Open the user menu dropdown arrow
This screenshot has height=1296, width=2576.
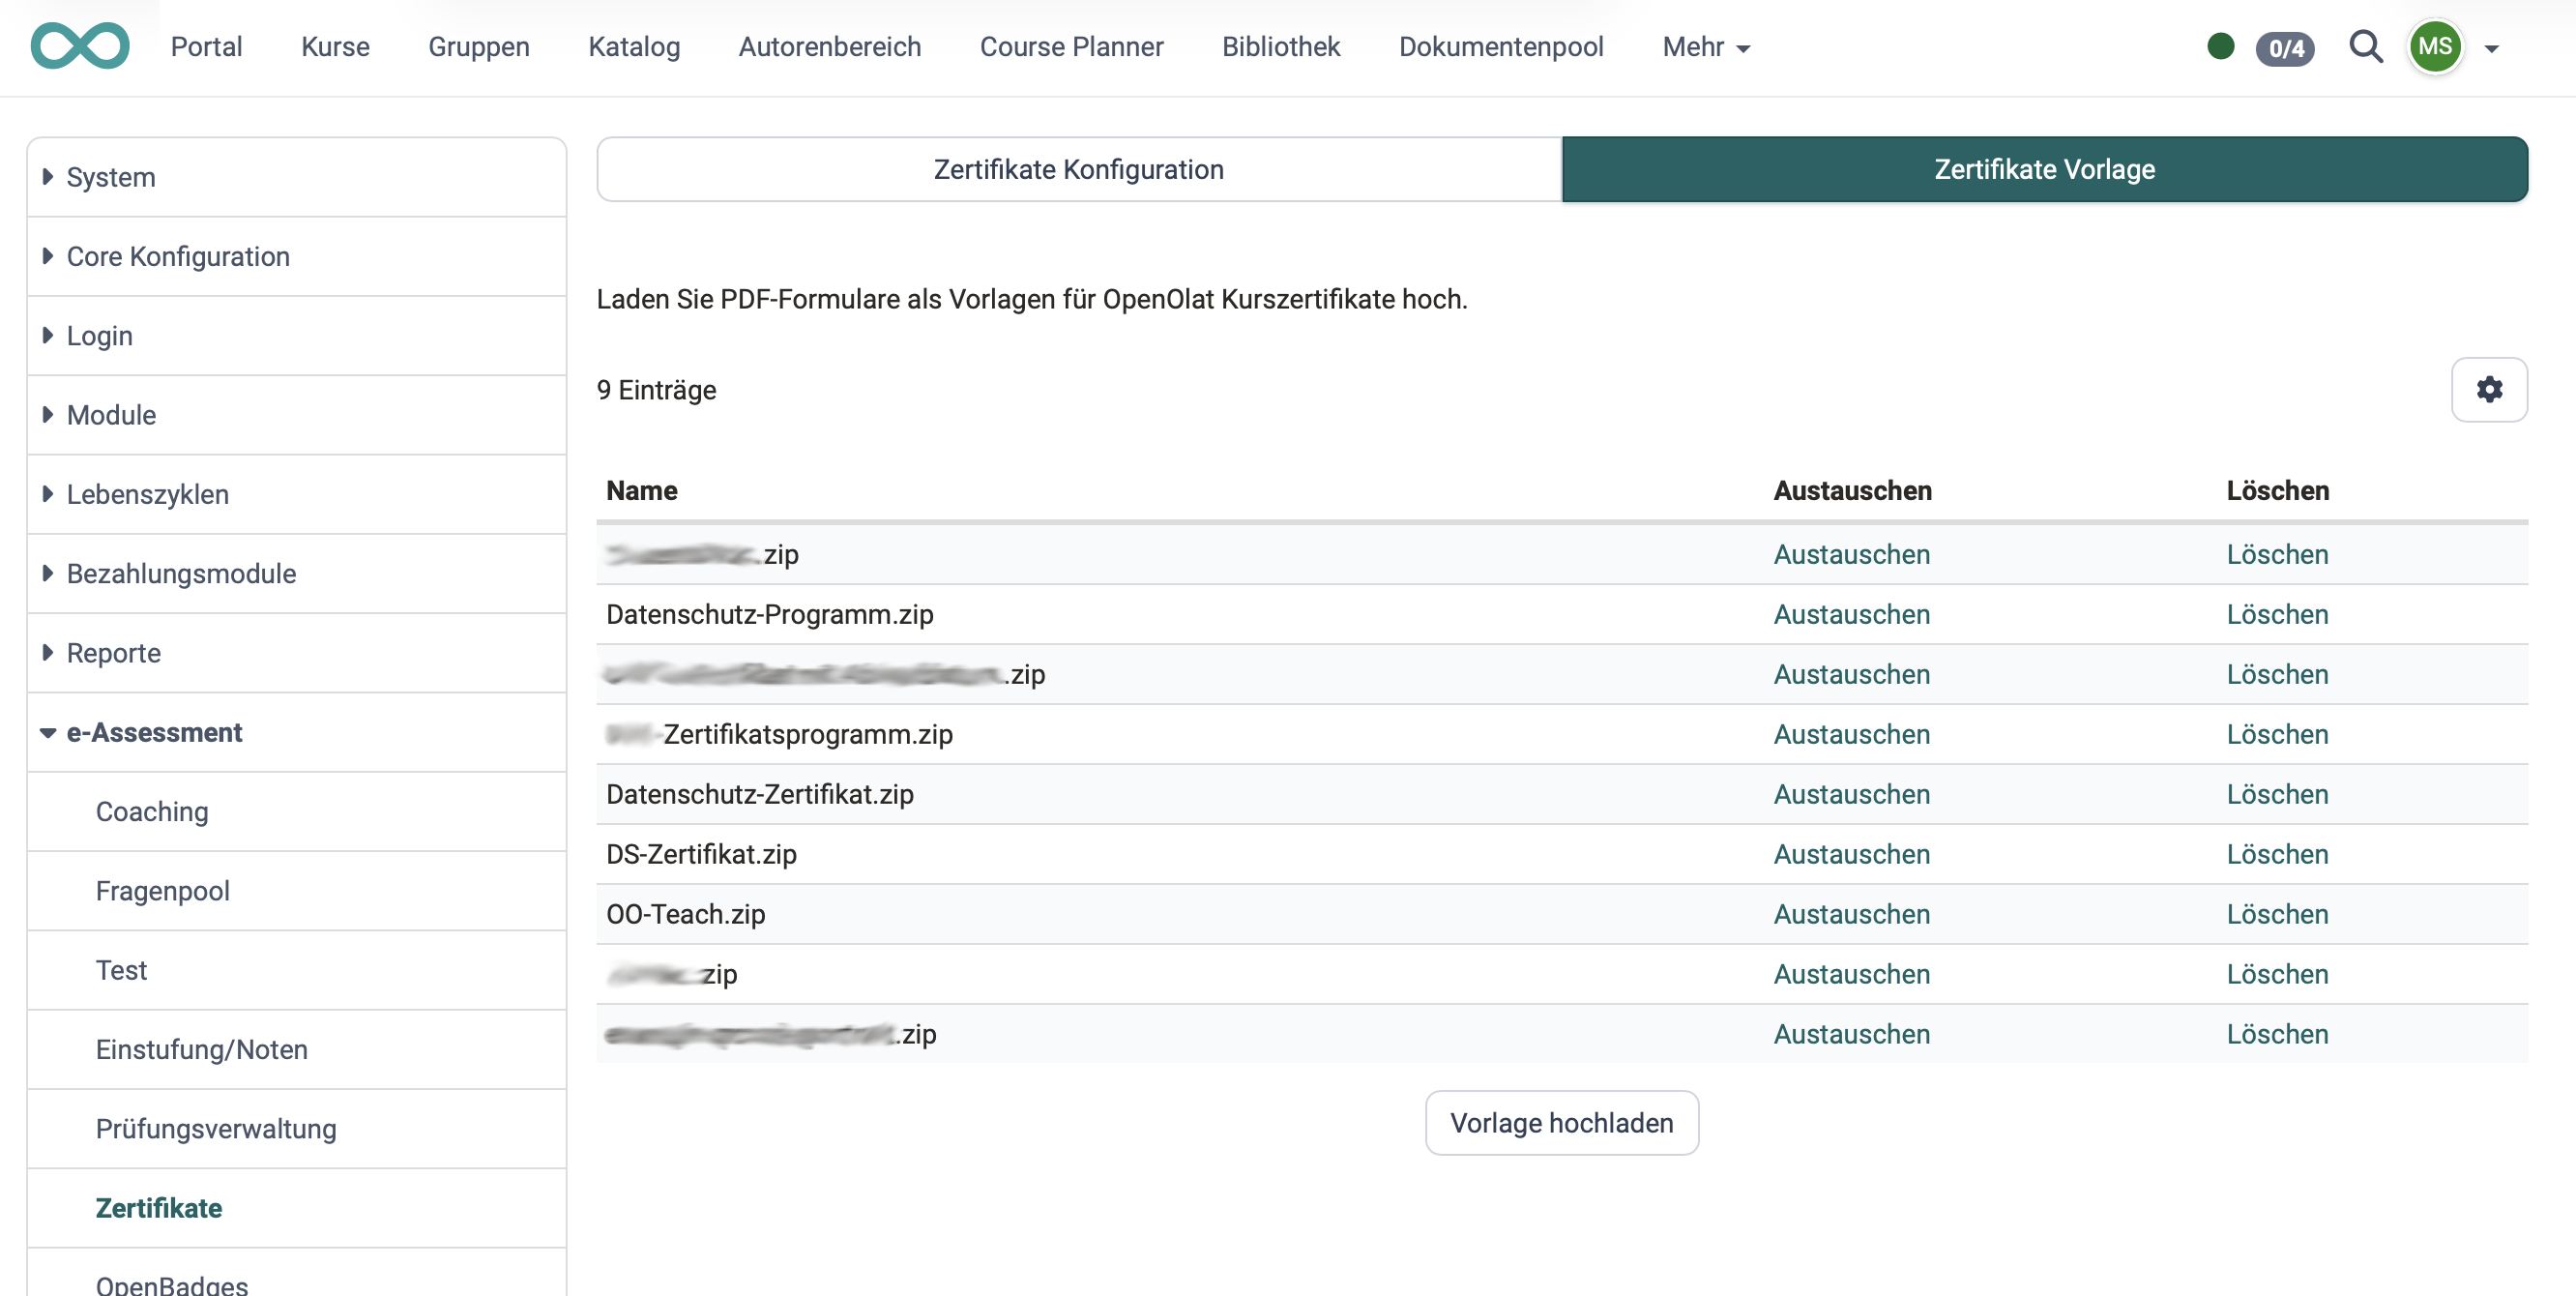(2491, 48)
